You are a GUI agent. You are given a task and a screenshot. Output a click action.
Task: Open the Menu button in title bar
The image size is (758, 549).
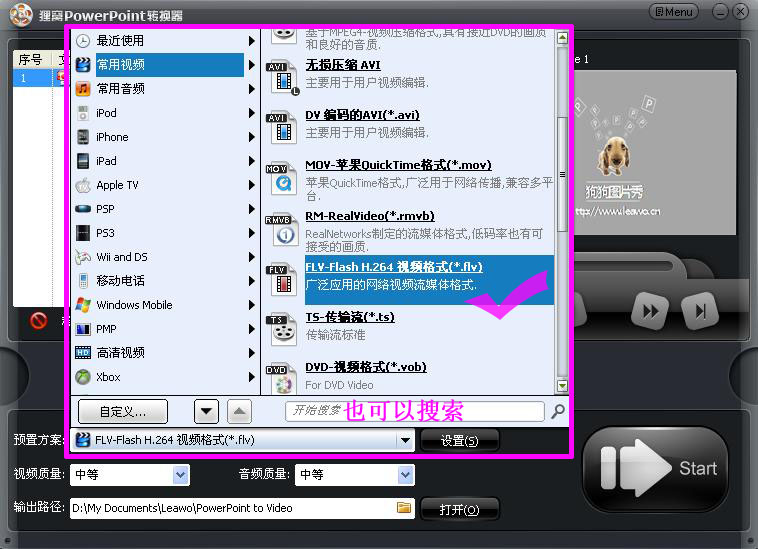(673, 12)
